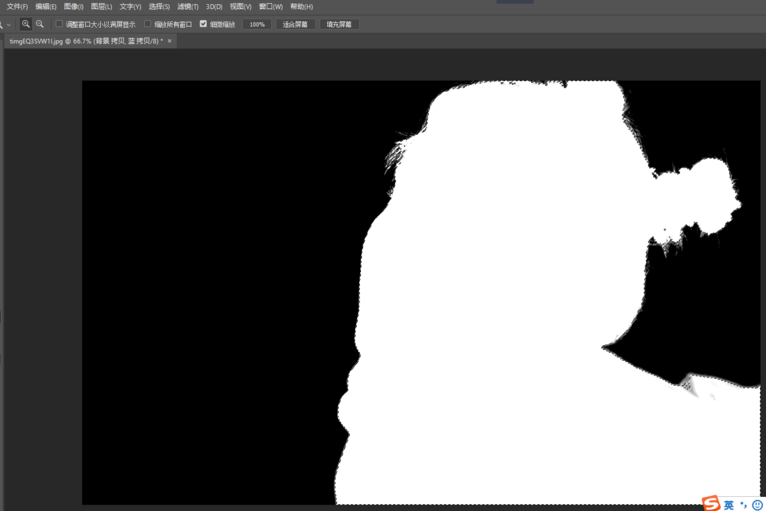Select the zoom out magnifier icon

[40, 24]
